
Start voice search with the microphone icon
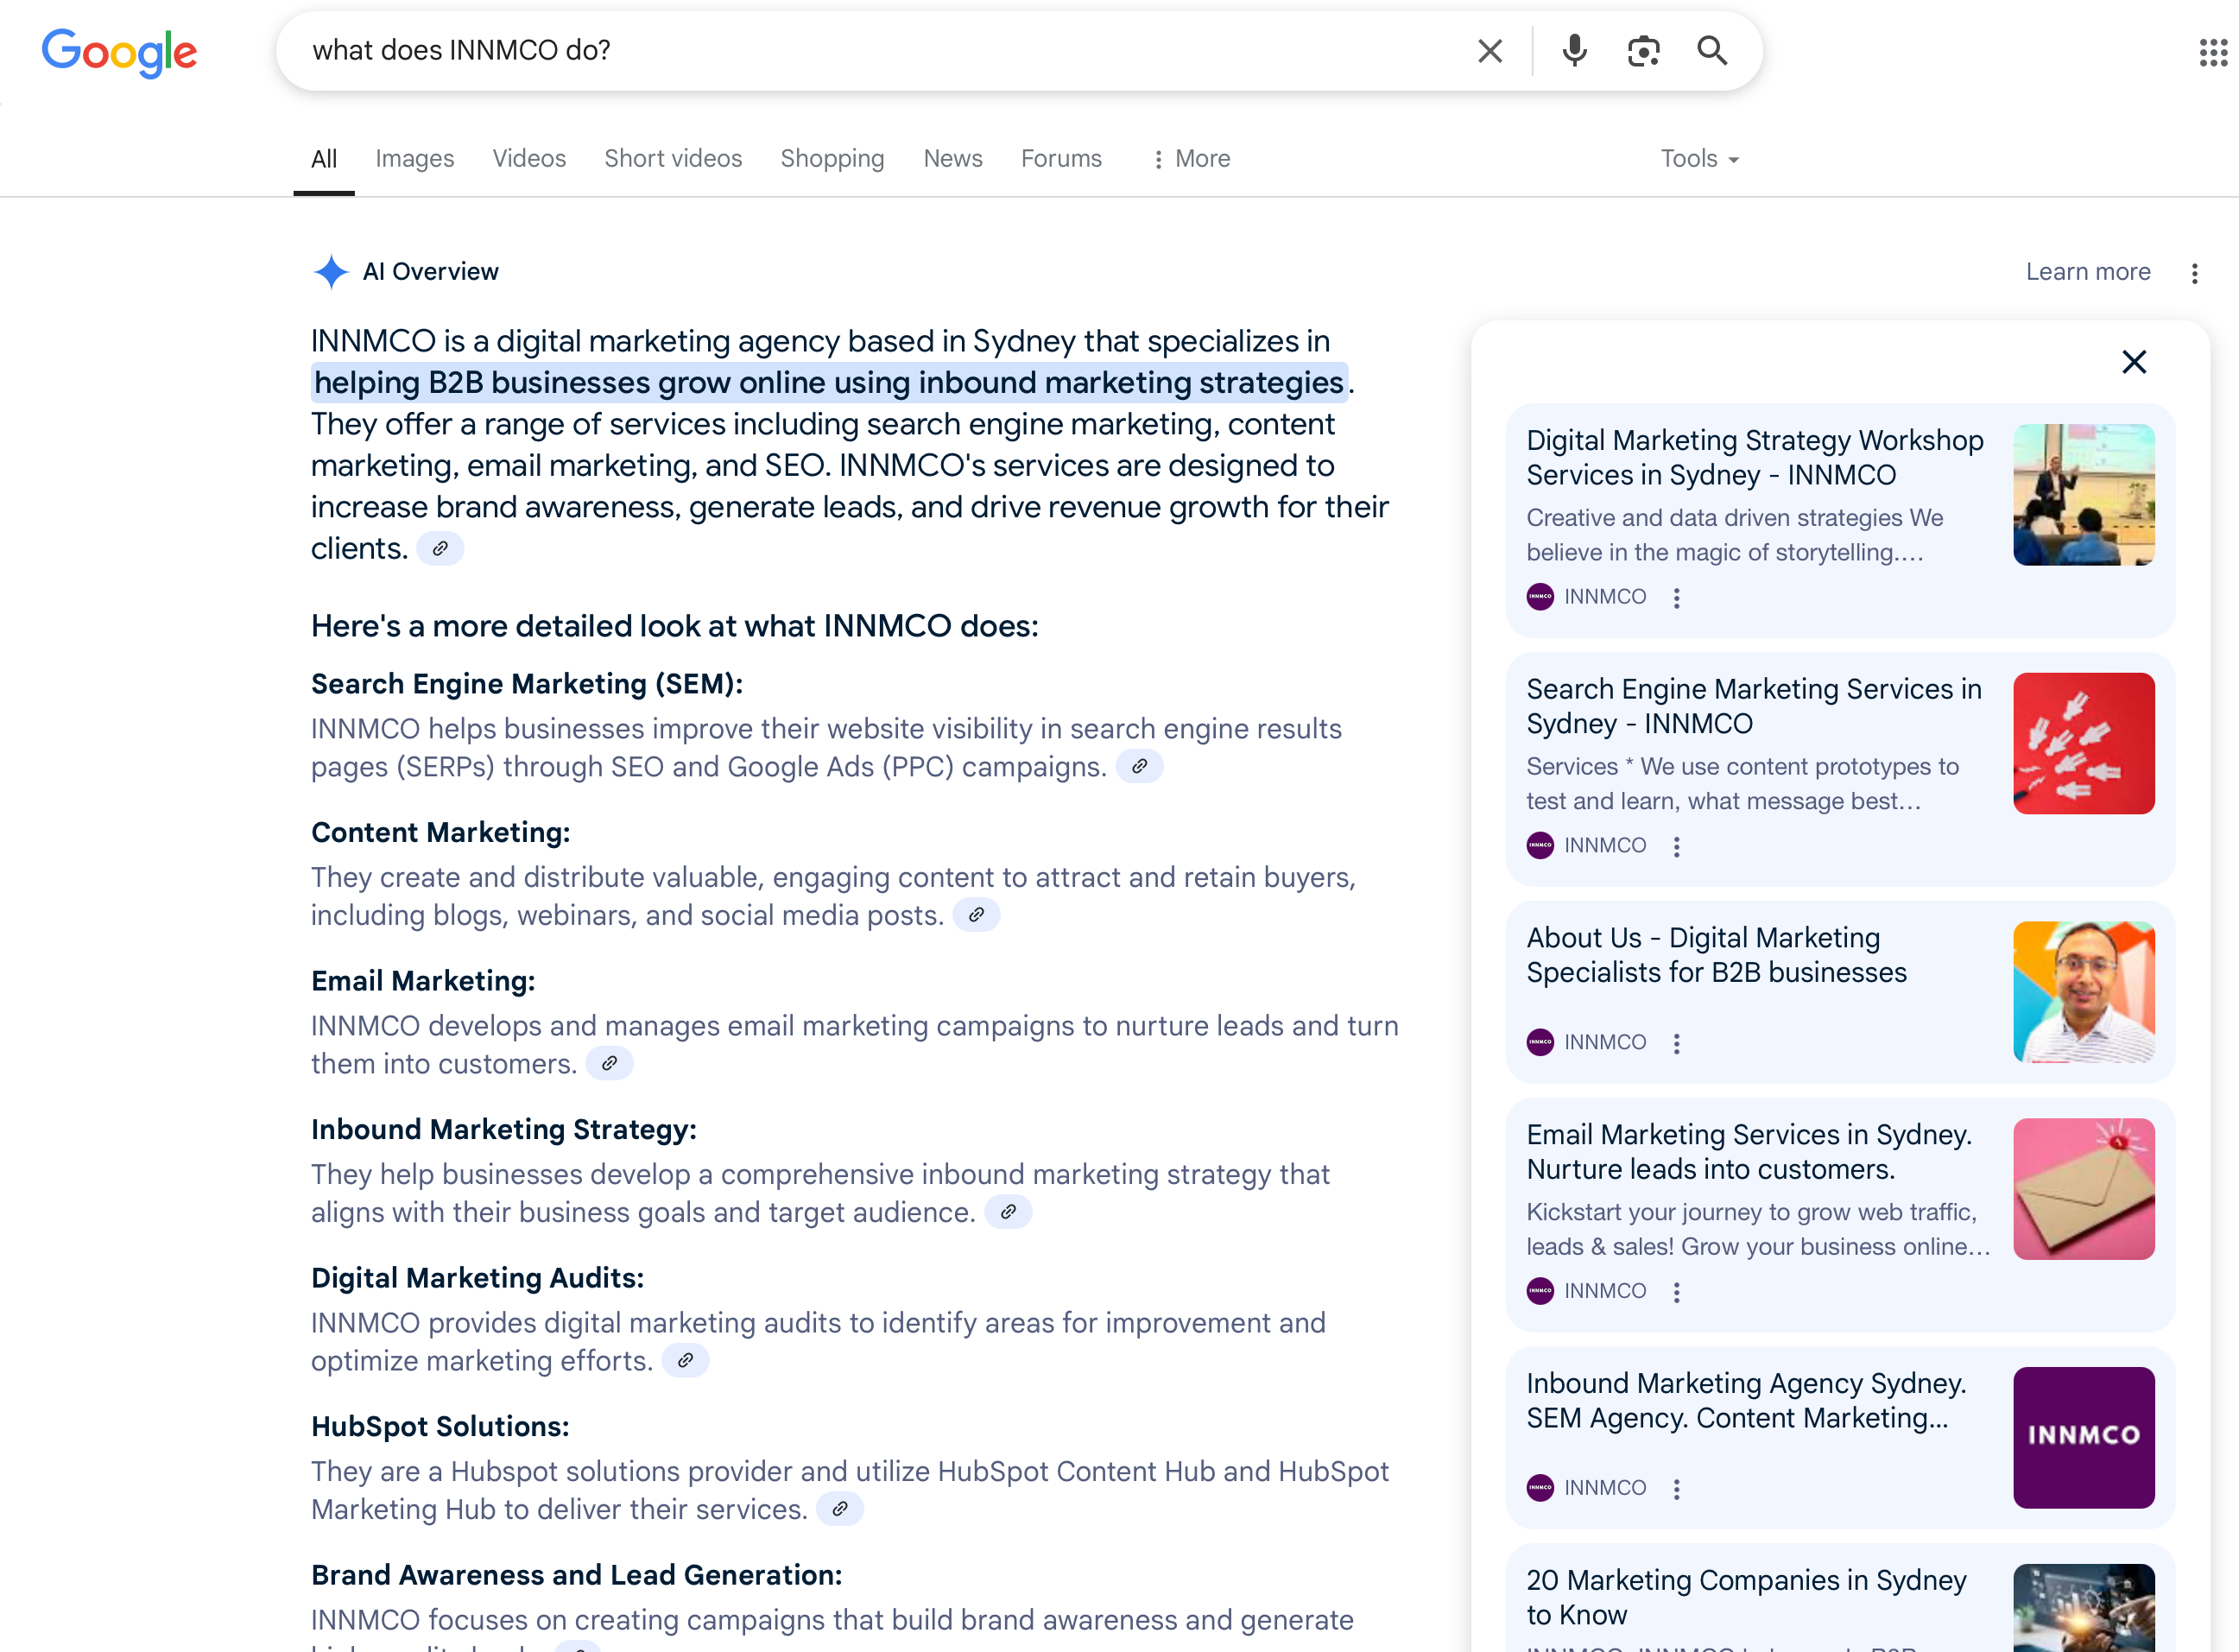[1574, 51]
